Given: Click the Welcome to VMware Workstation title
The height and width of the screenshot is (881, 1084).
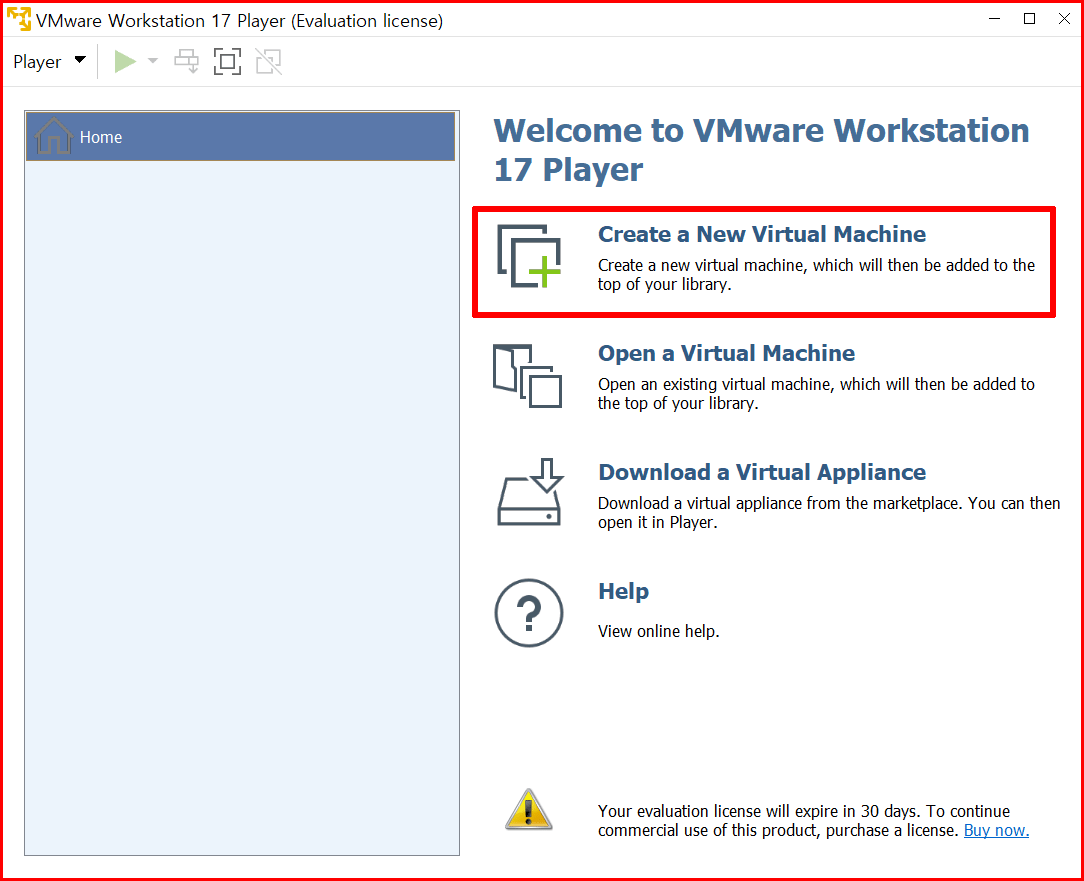Looking at the screenshot, I should click(x=761, y=150).
